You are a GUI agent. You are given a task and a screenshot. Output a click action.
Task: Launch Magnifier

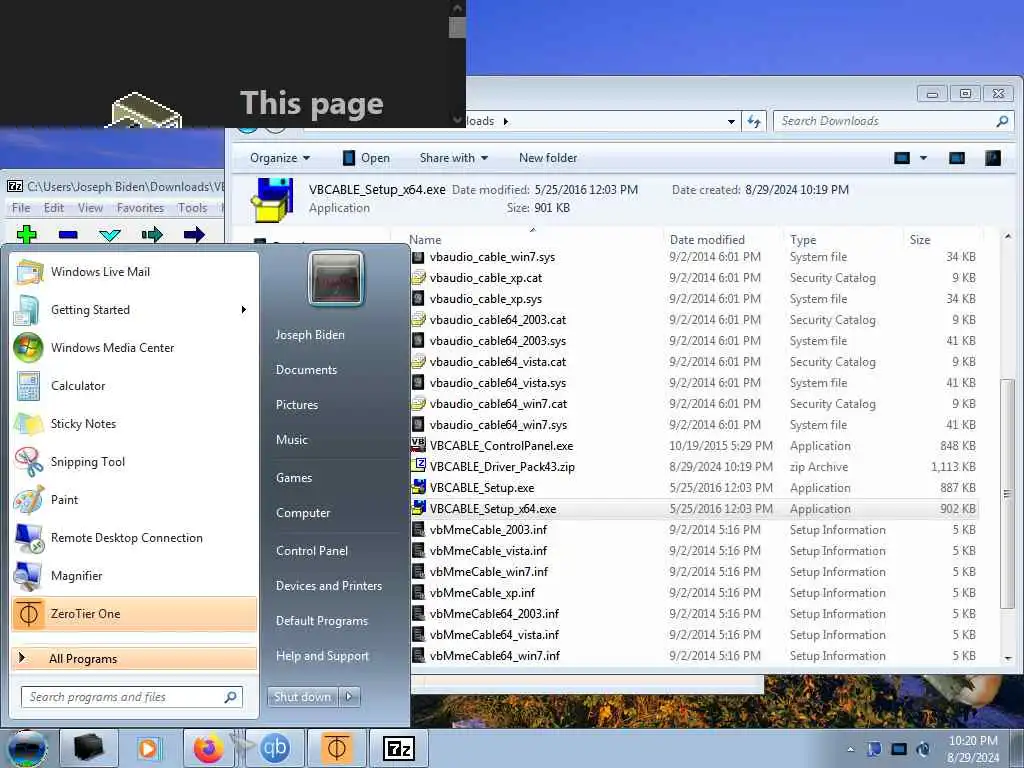coord(135,575)
